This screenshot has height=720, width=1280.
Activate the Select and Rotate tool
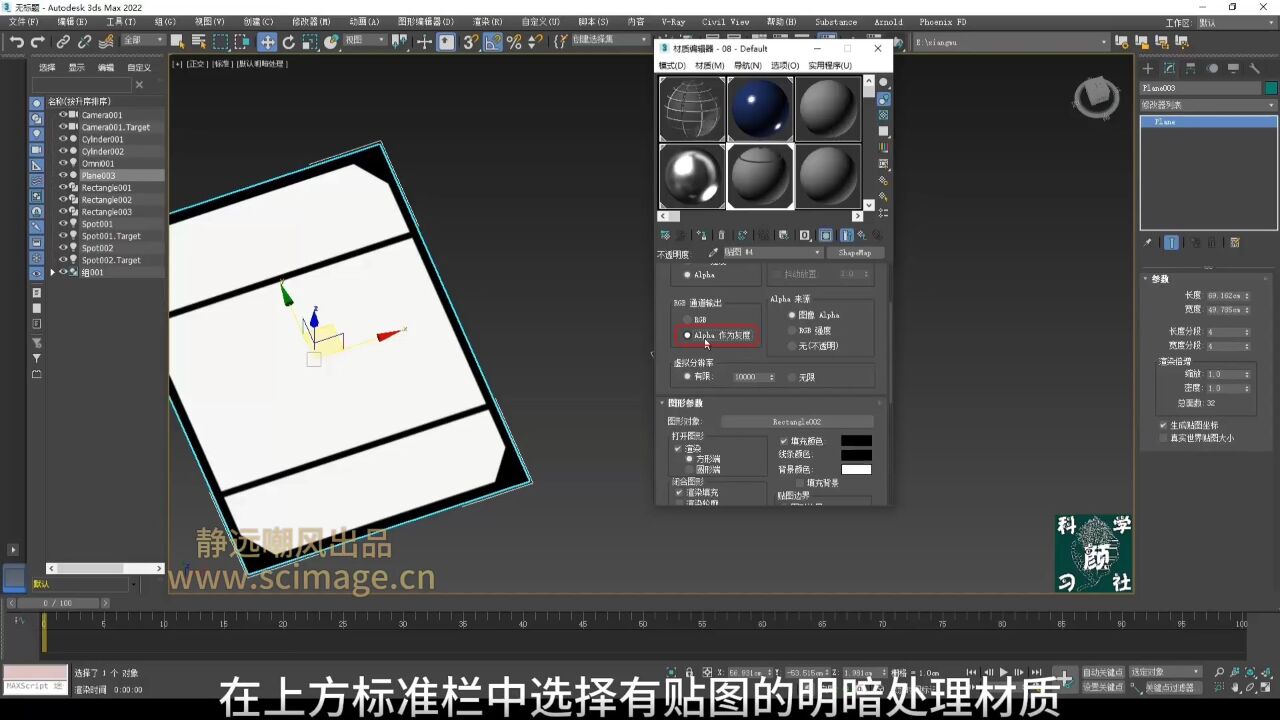click(289, 41)
